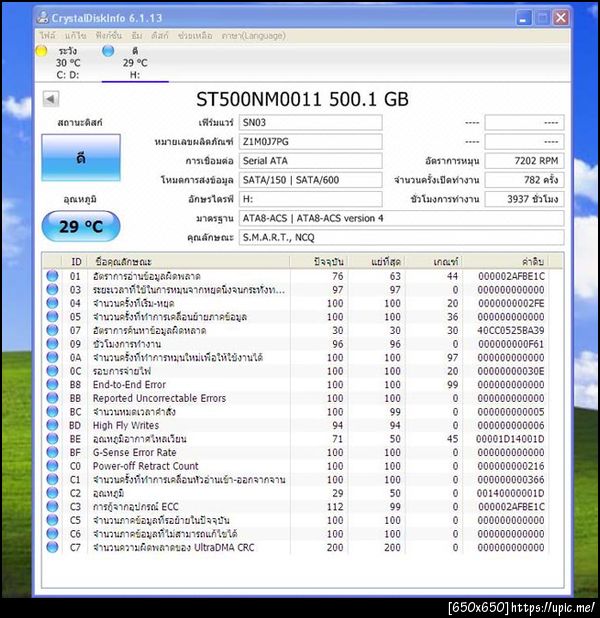Open the ภาษา(Language) menu
600x618 pixels.
253,35
